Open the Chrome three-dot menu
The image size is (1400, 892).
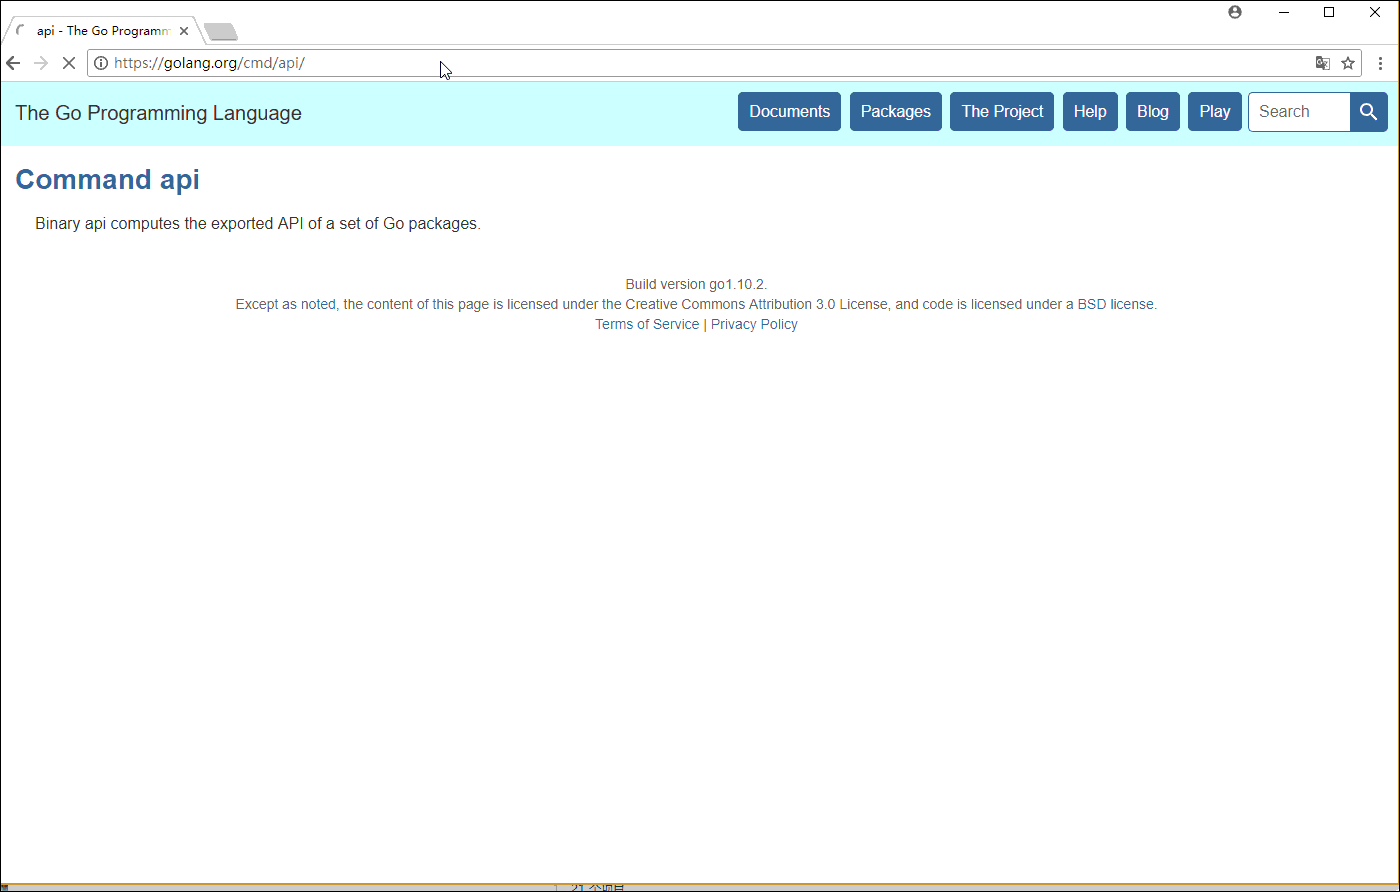click(x=1381, y=63)
